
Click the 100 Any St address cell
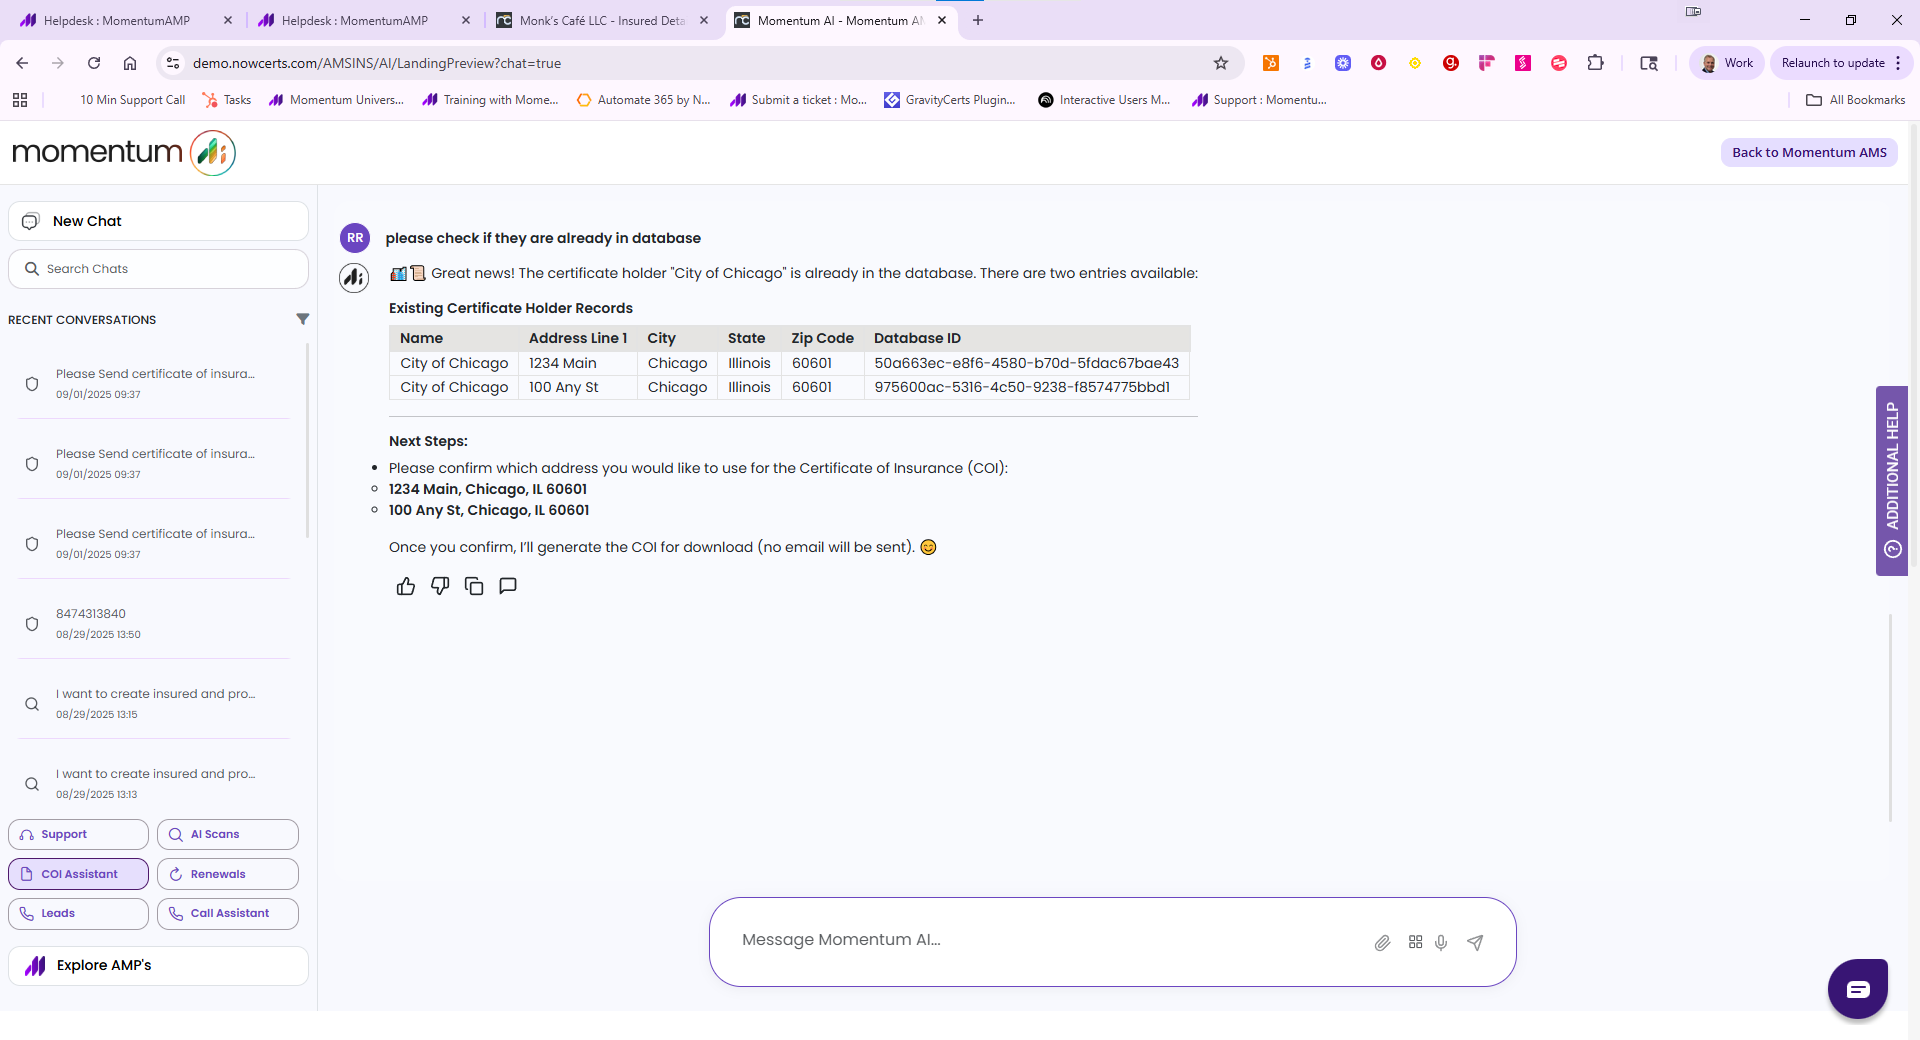578,387
